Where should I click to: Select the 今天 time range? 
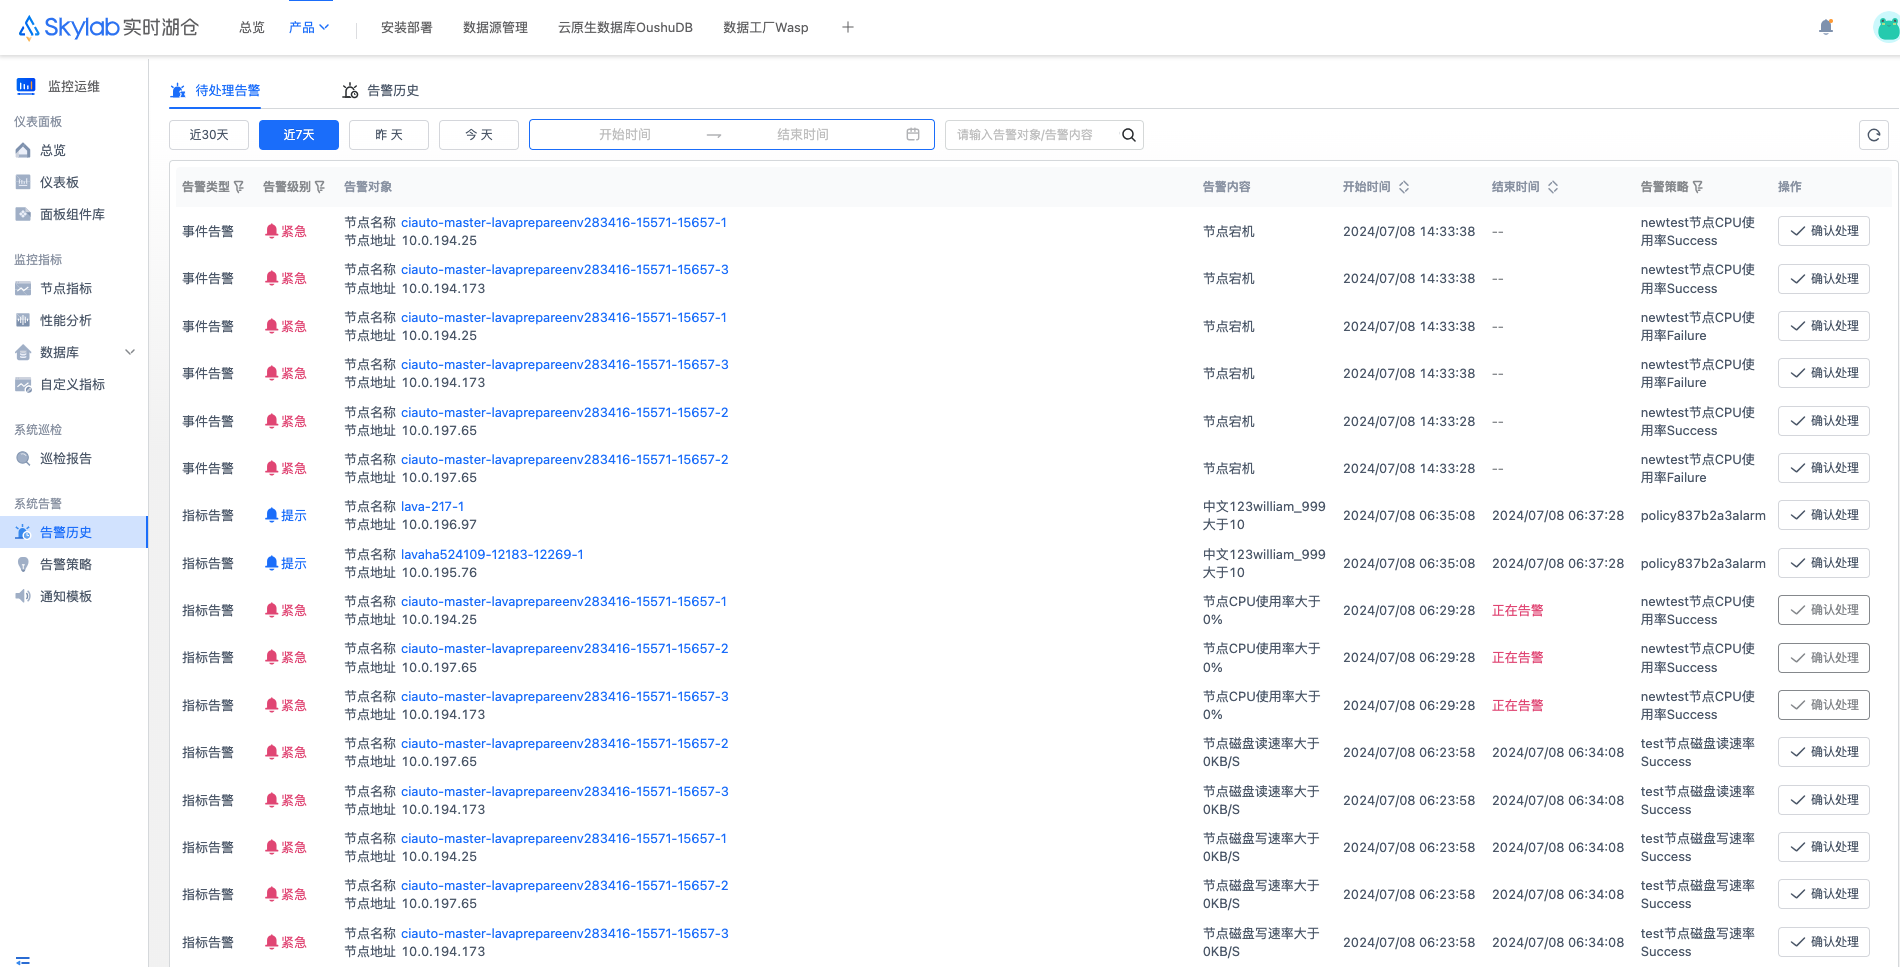[479, 135]
